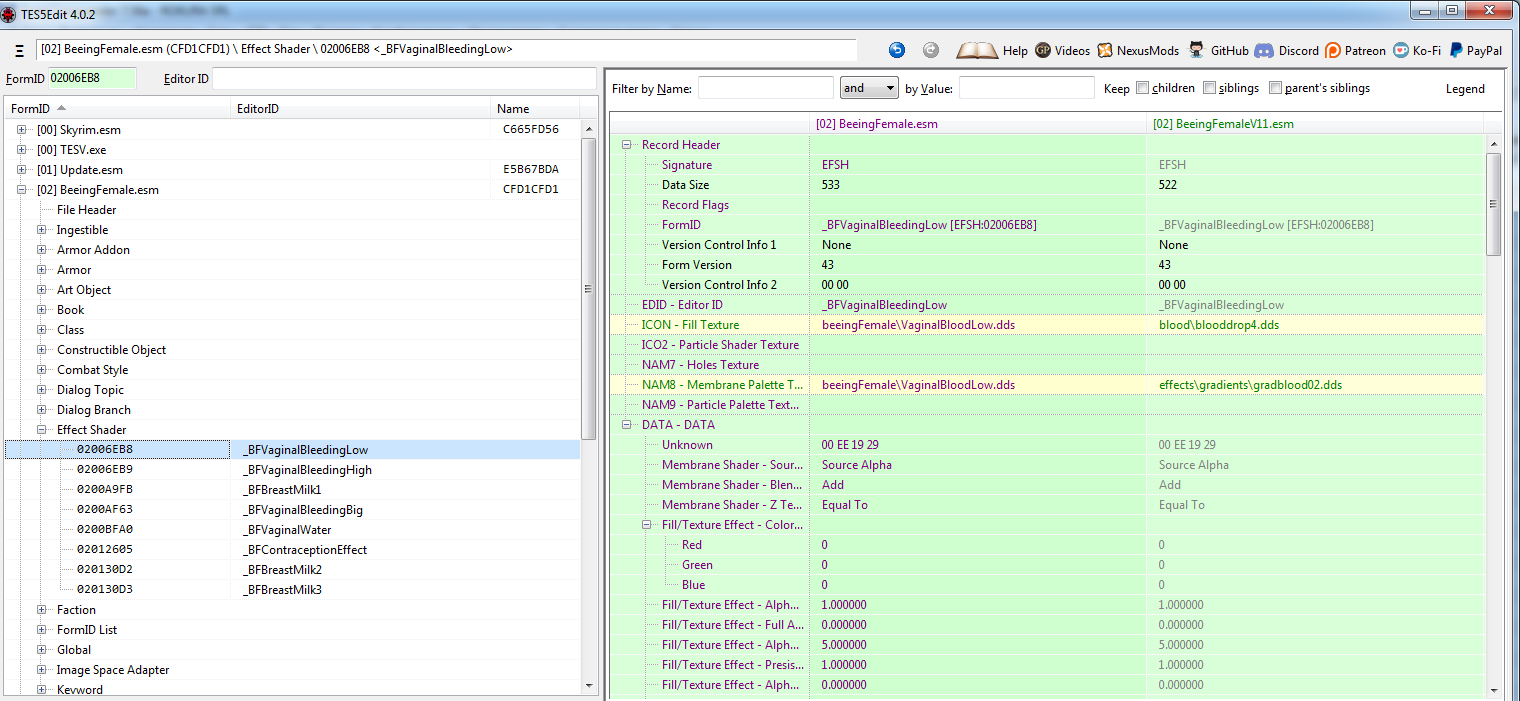Click Form Version row label
This screenshot has height=701, width=1520.
click(x=697, y=265)
